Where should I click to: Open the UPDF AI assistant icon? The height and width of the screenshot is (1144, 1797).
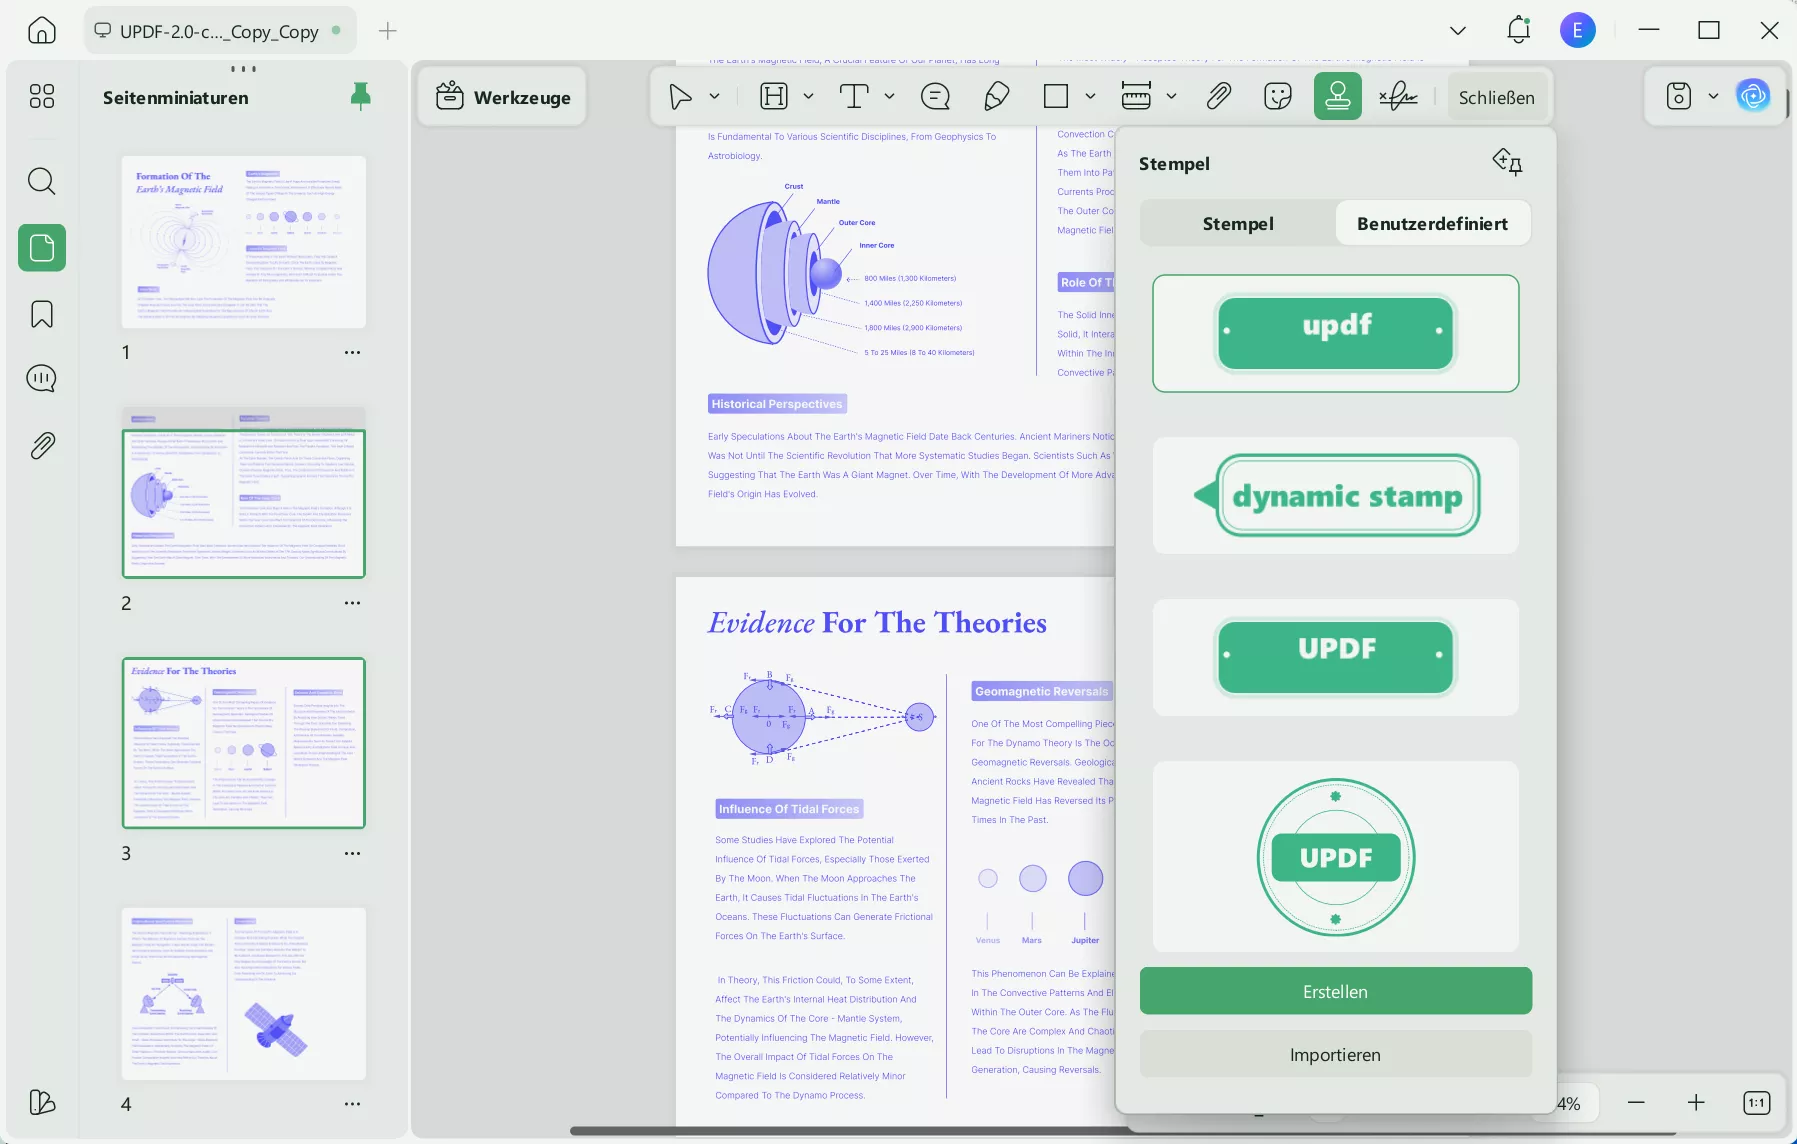(x=1753, y=96)
